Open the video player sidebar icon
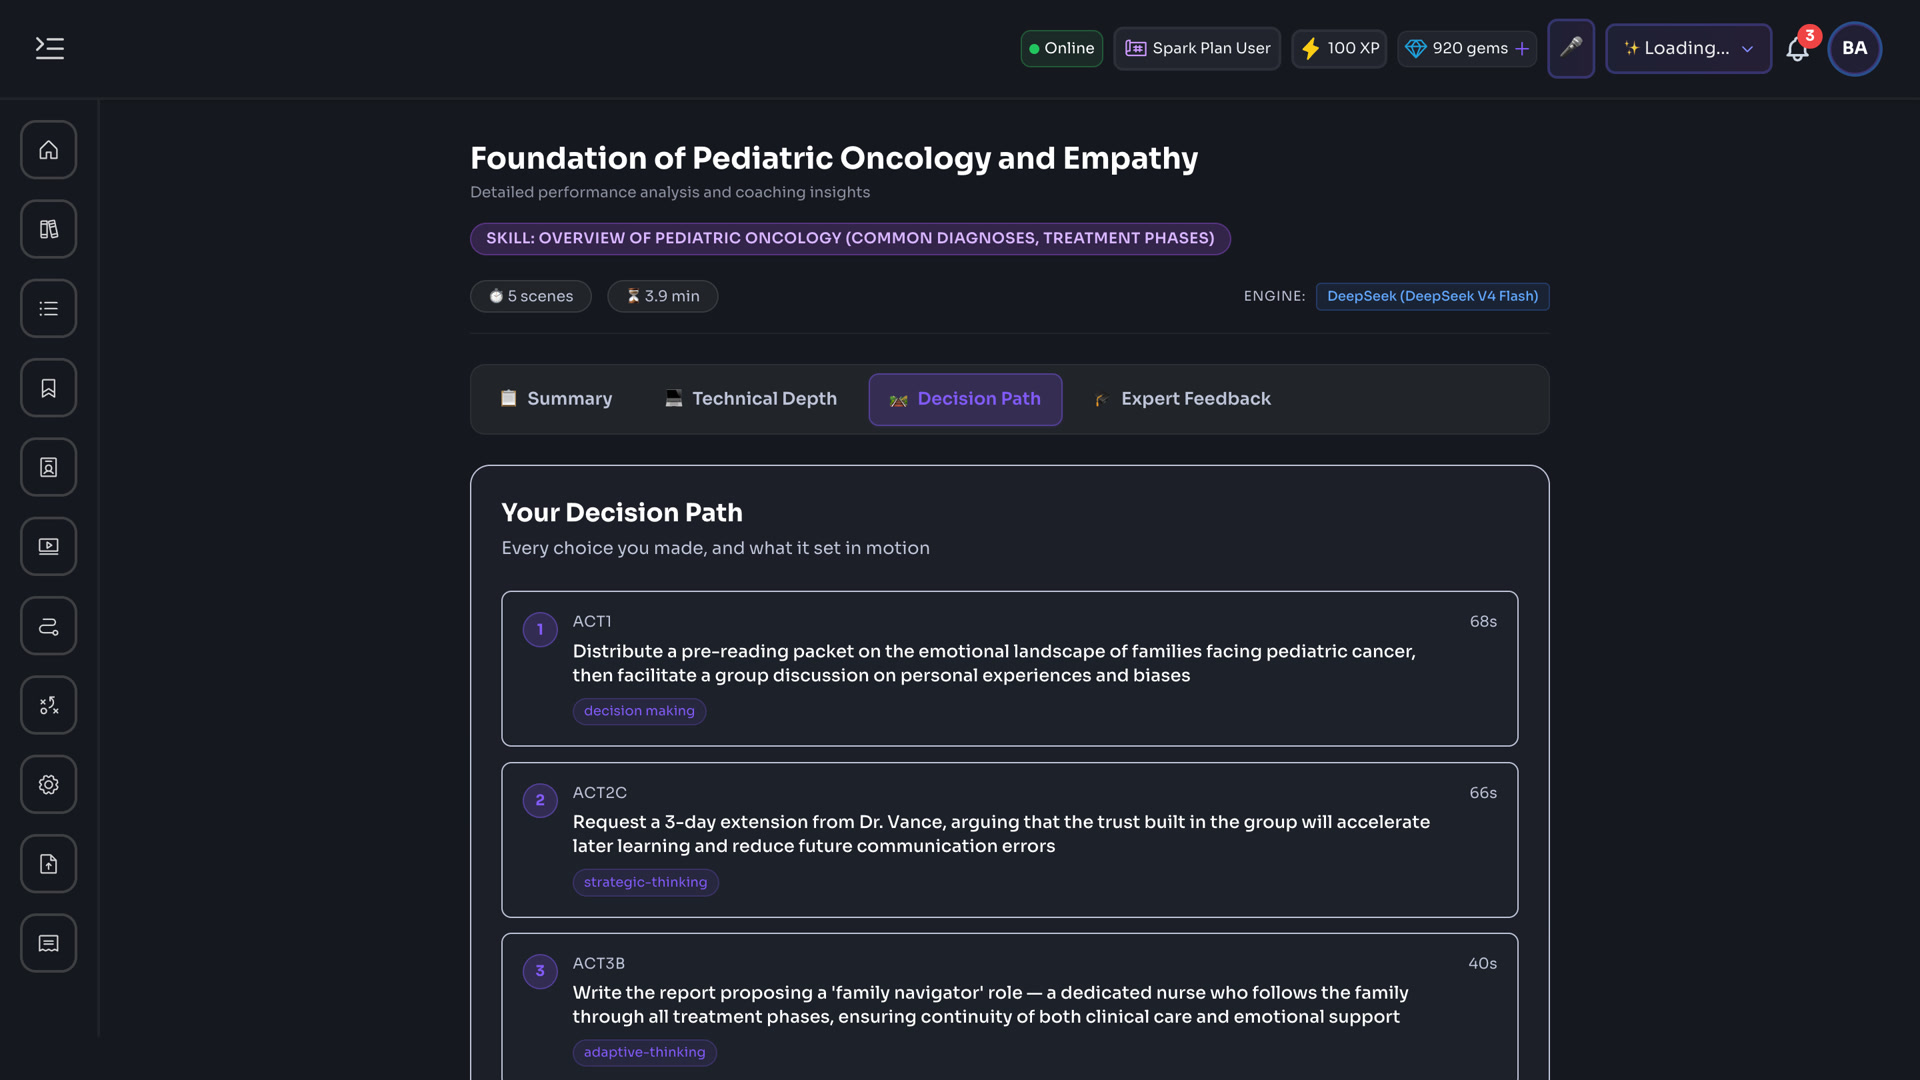This screenshot has height=1080, width=1920. point(48,546)
